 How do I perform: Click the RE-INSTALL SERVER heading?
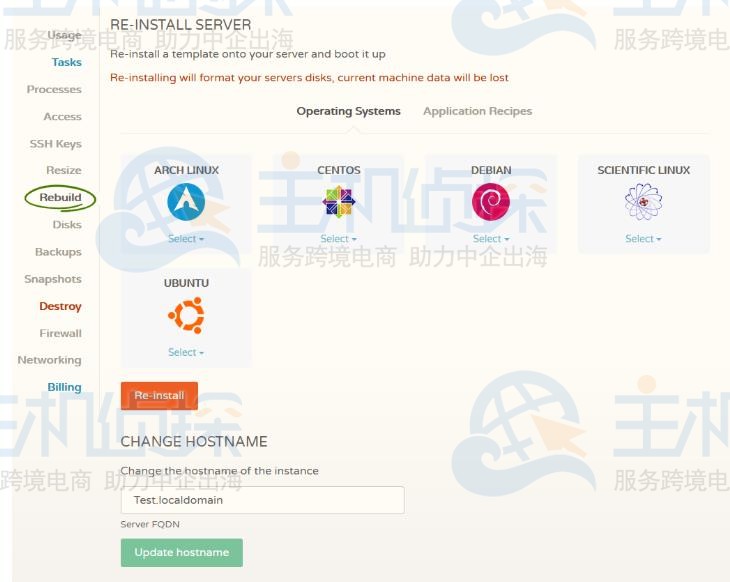[181, 25]
